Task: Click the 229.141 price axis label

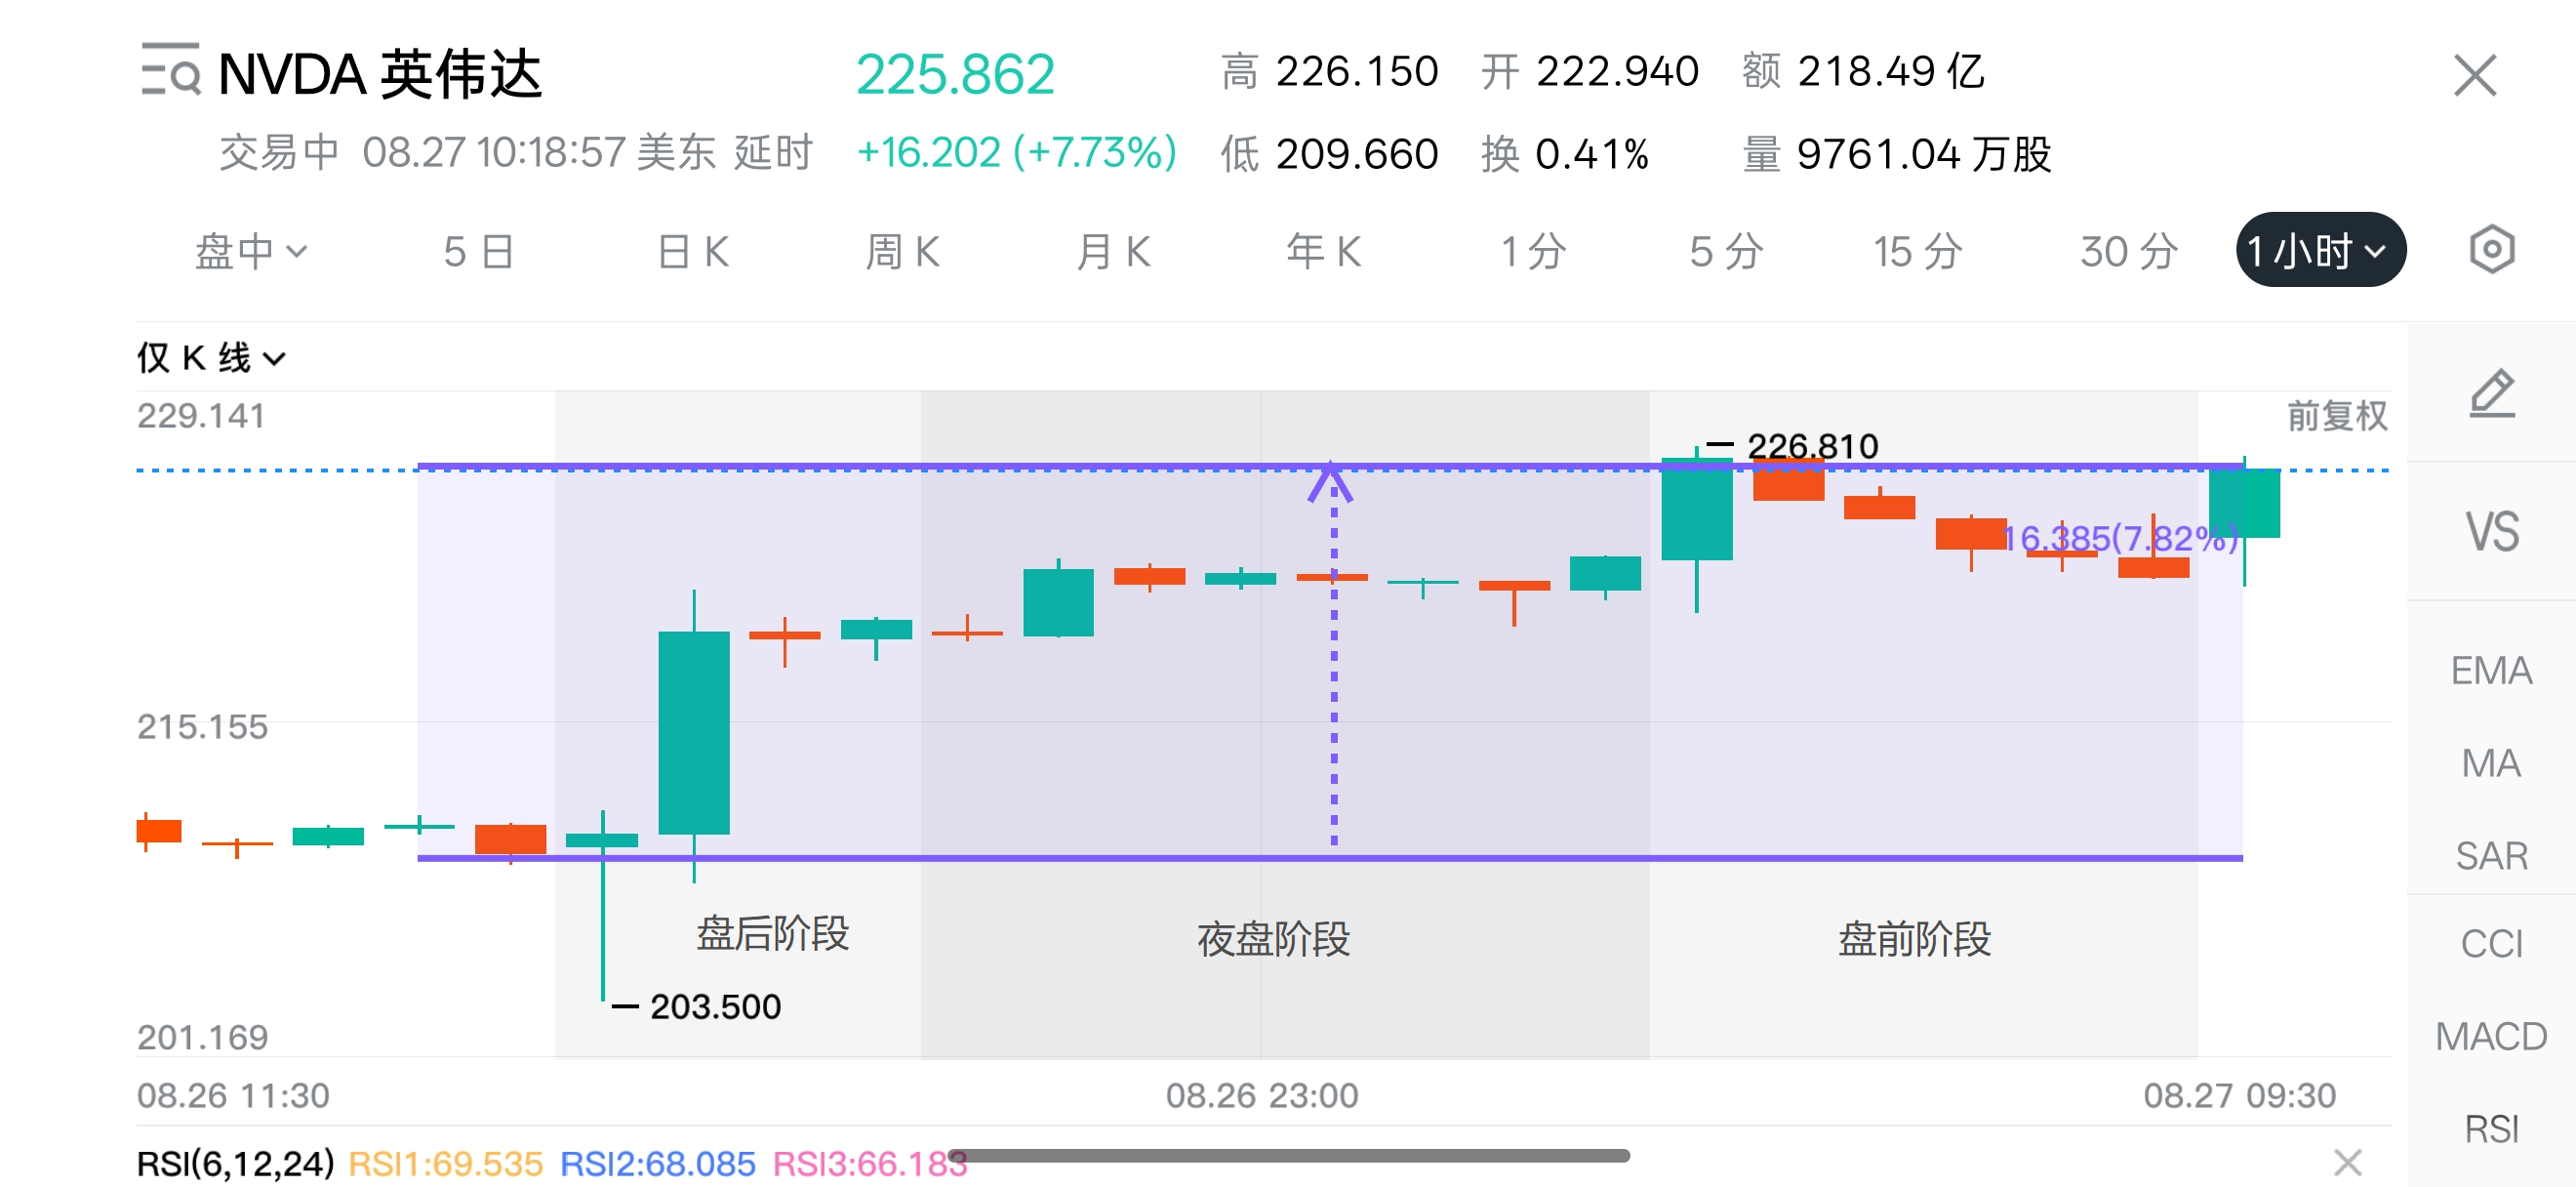Action: coord(201,415)
